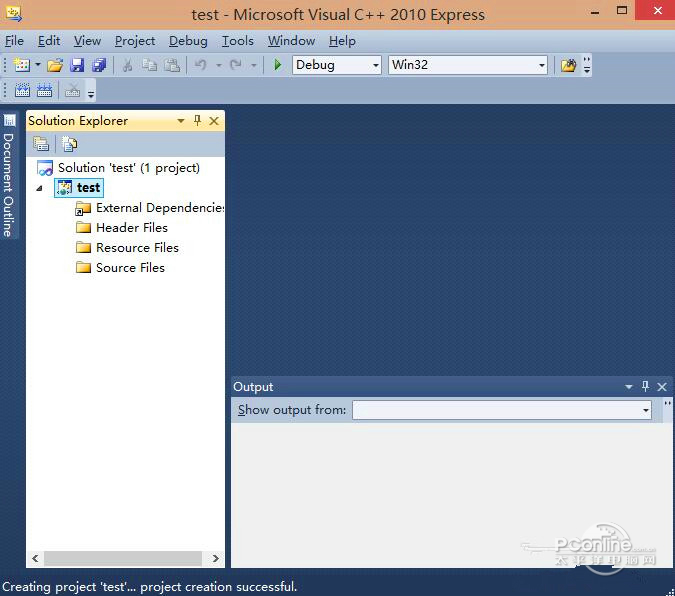Click the Visual C++ application icon in title bar
675x596 pixels.
13,14
